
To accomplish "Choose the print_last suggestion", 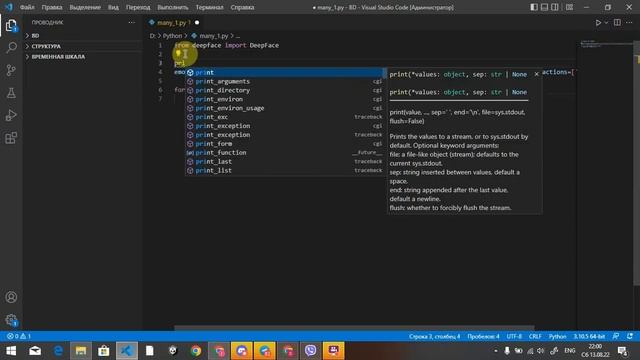I will [284, 162].
